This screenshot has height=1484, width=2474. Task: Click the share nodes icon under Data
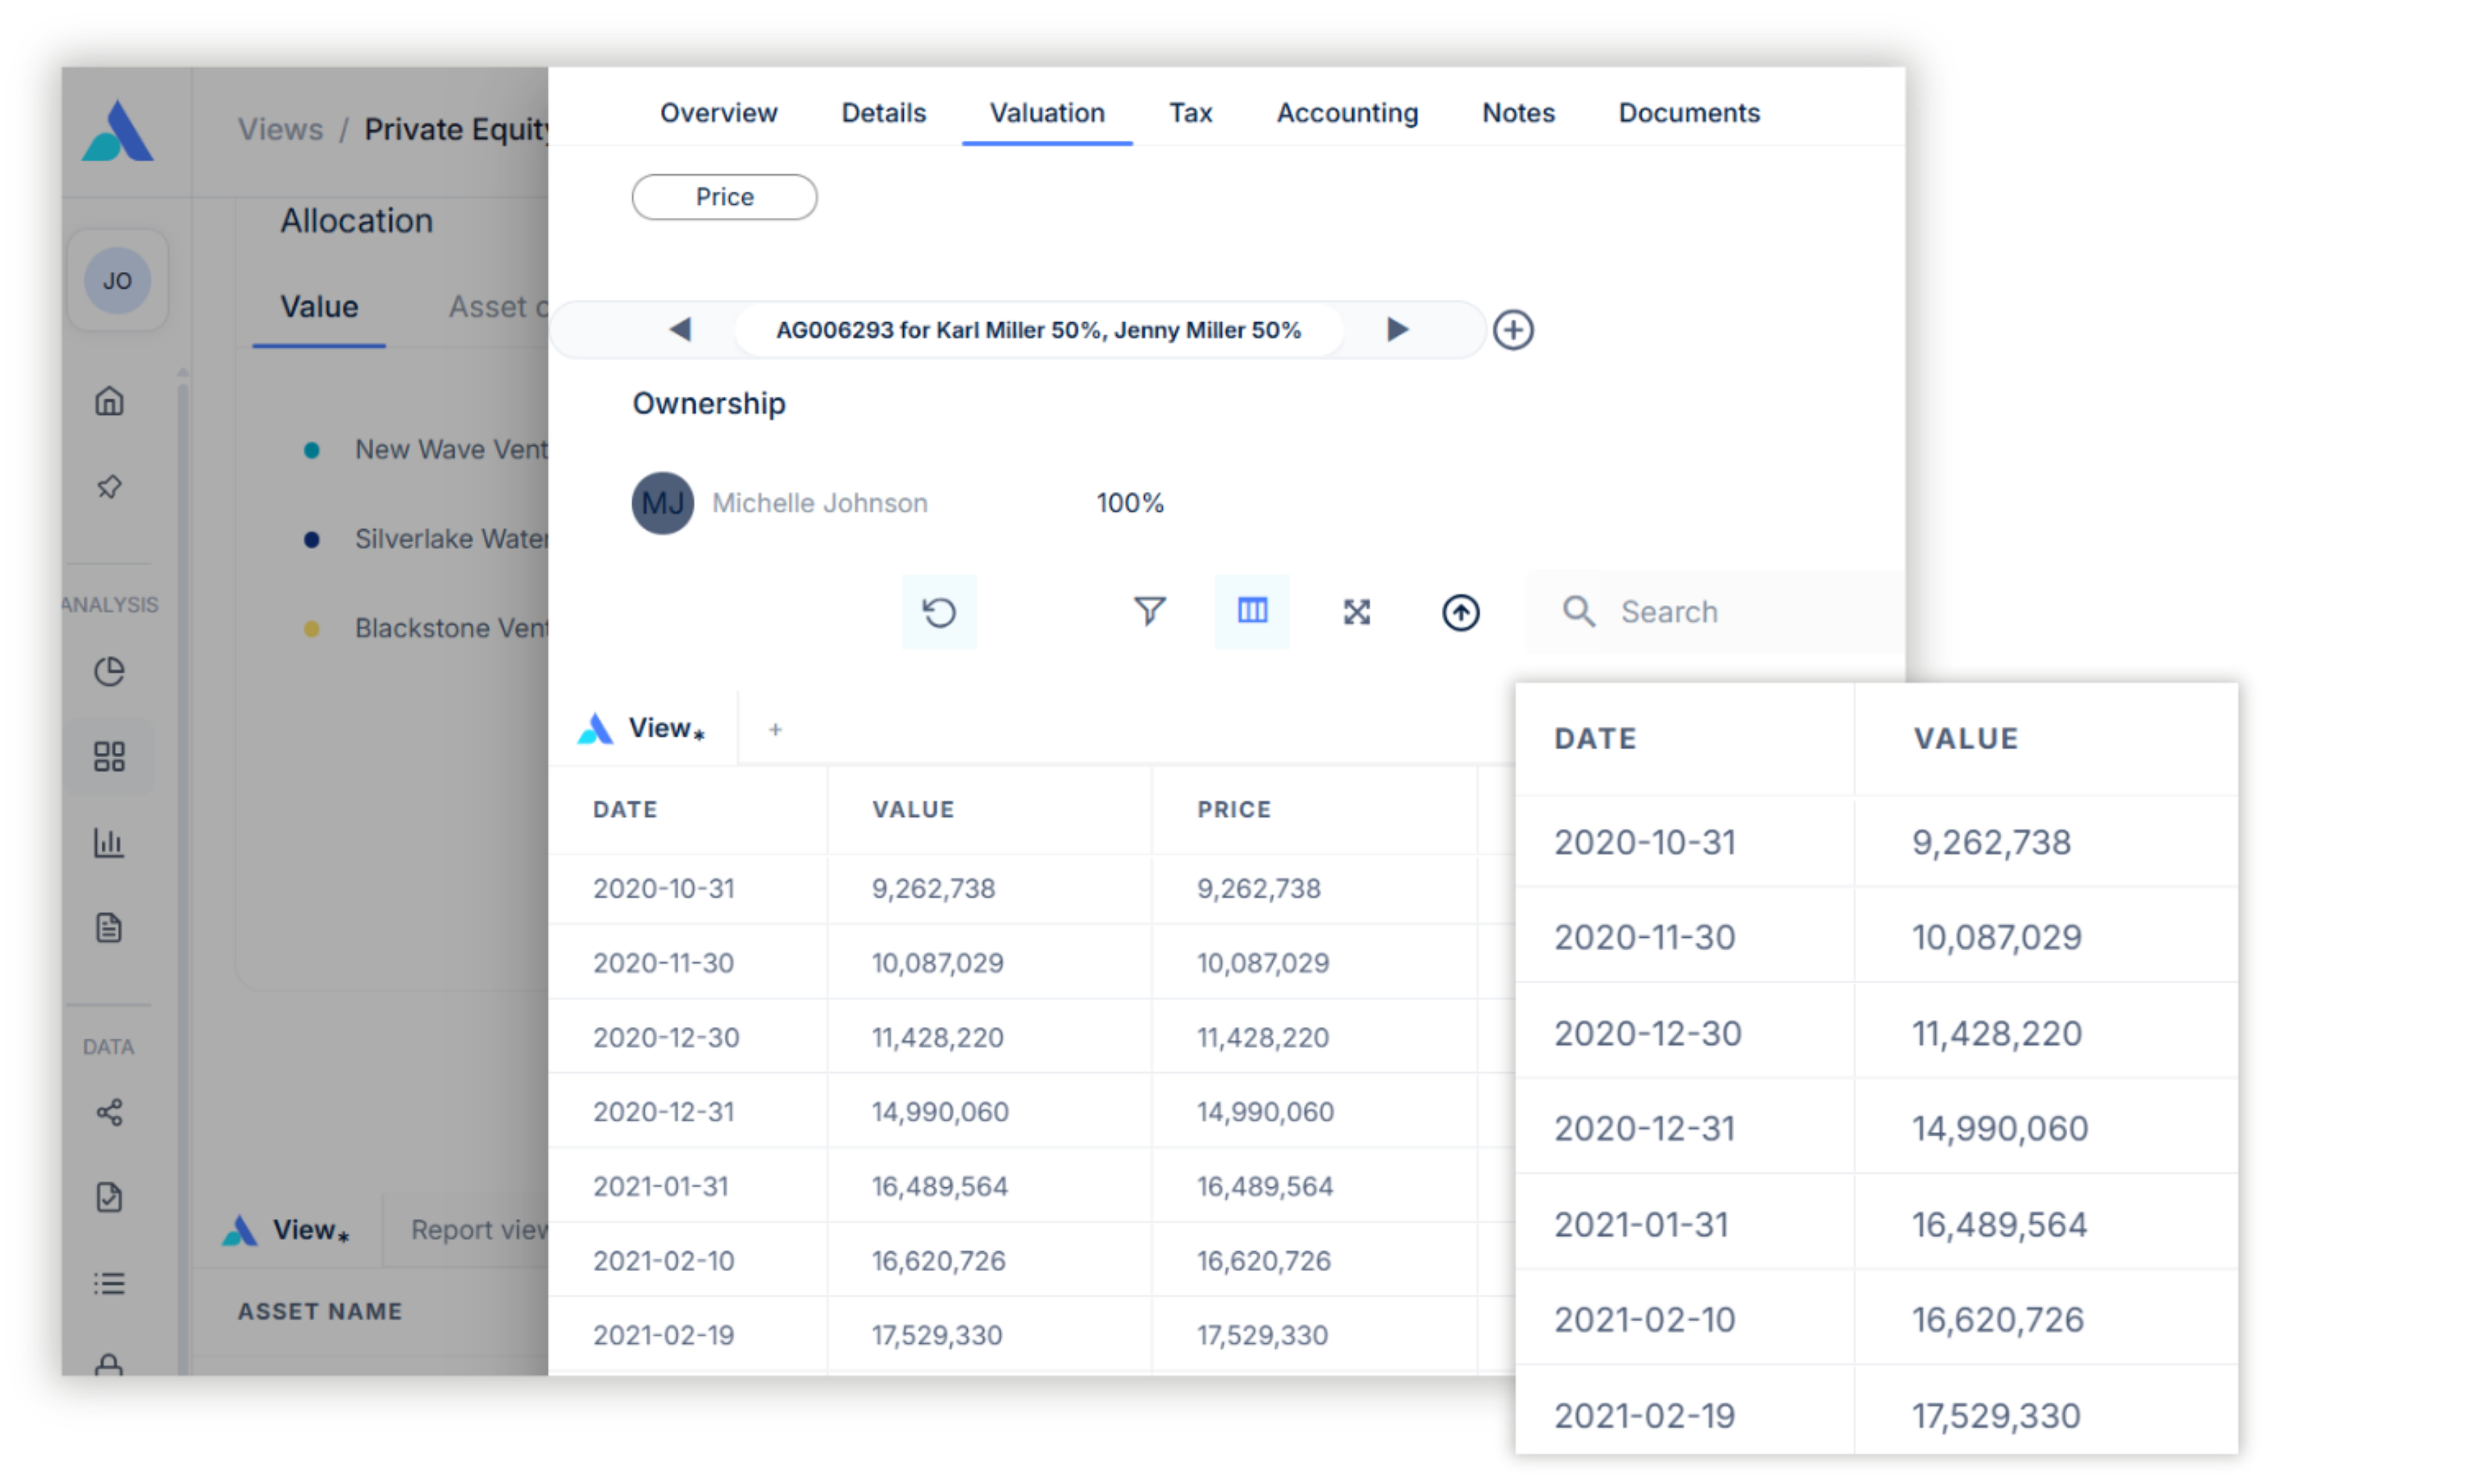point(109,1112)
